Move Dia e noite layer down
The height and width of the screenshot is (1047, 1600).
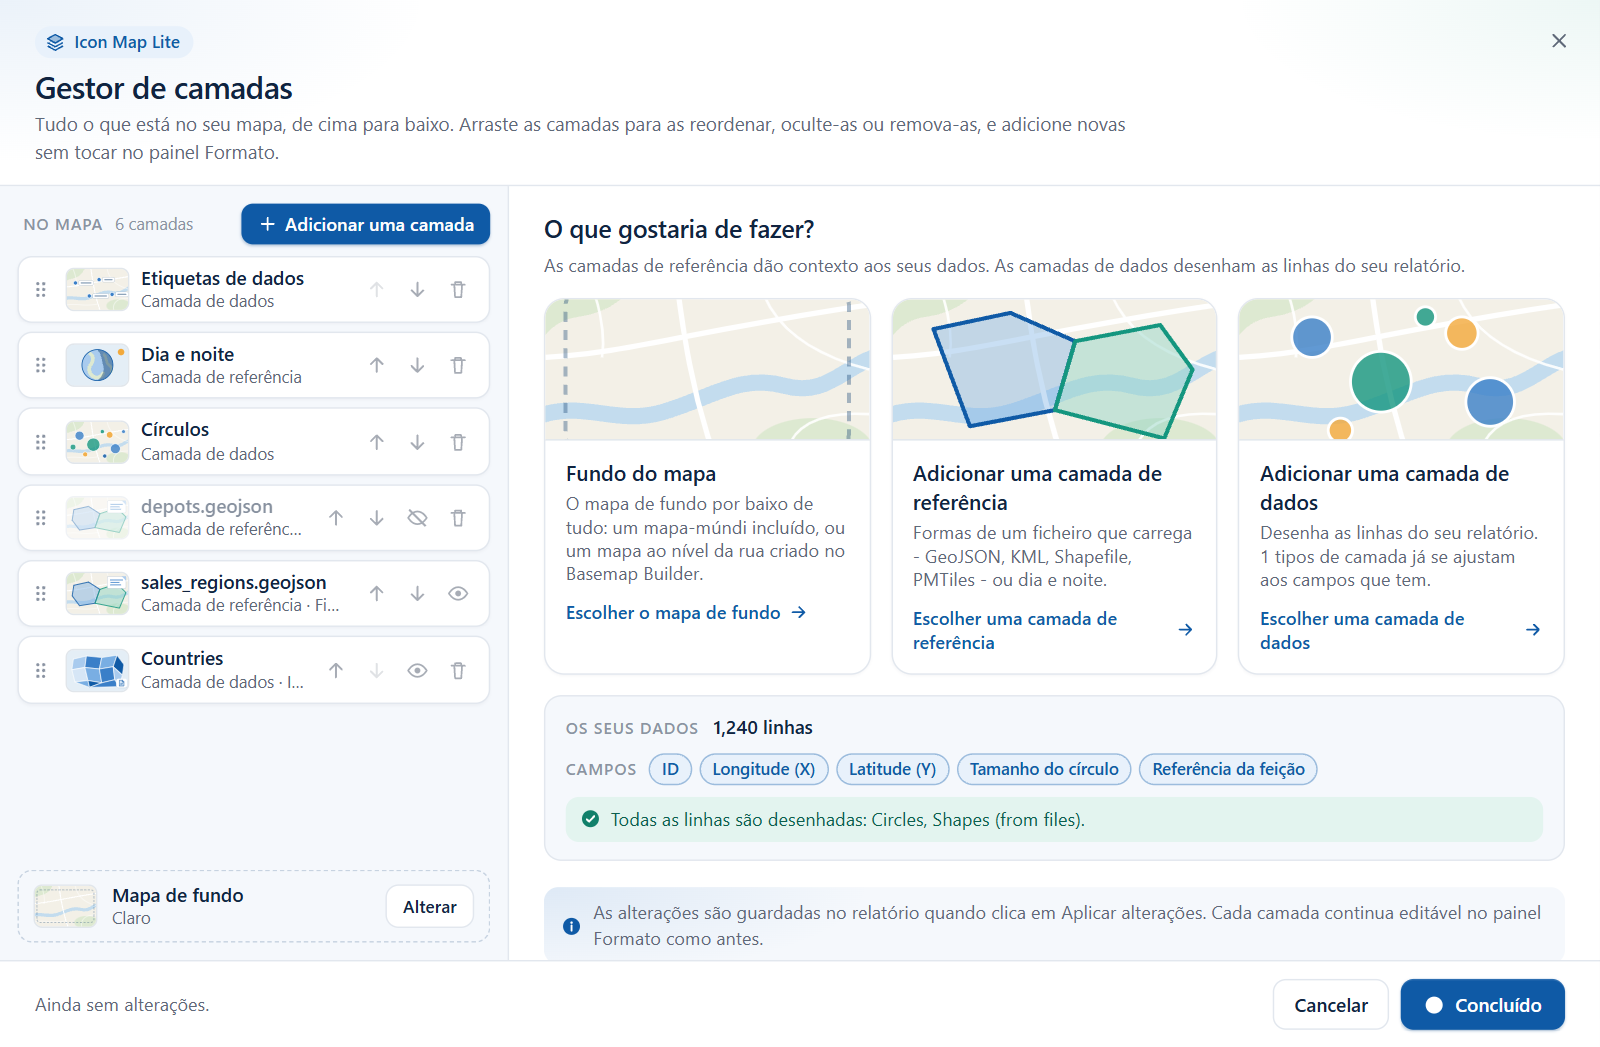pyautogui.click(x=417, y=366)
